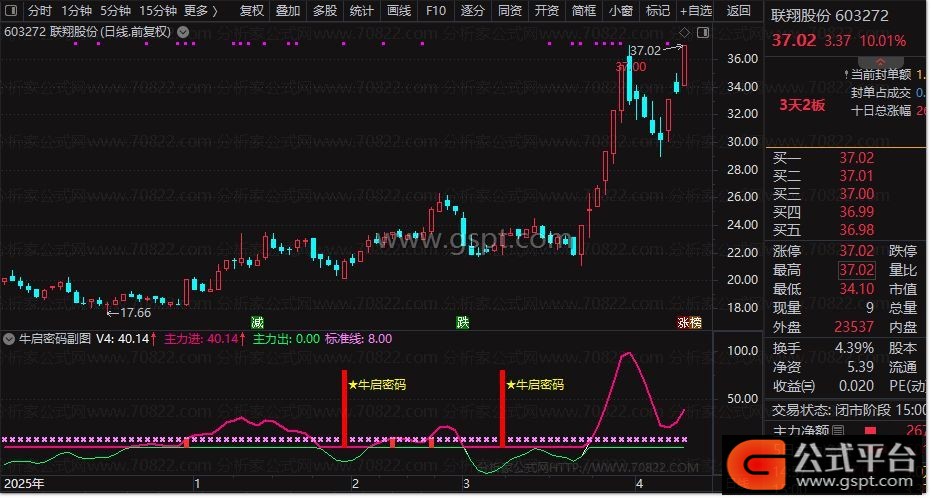Select the 5分钟 period tab
The image size is (932, 498).
pos(115,11)
